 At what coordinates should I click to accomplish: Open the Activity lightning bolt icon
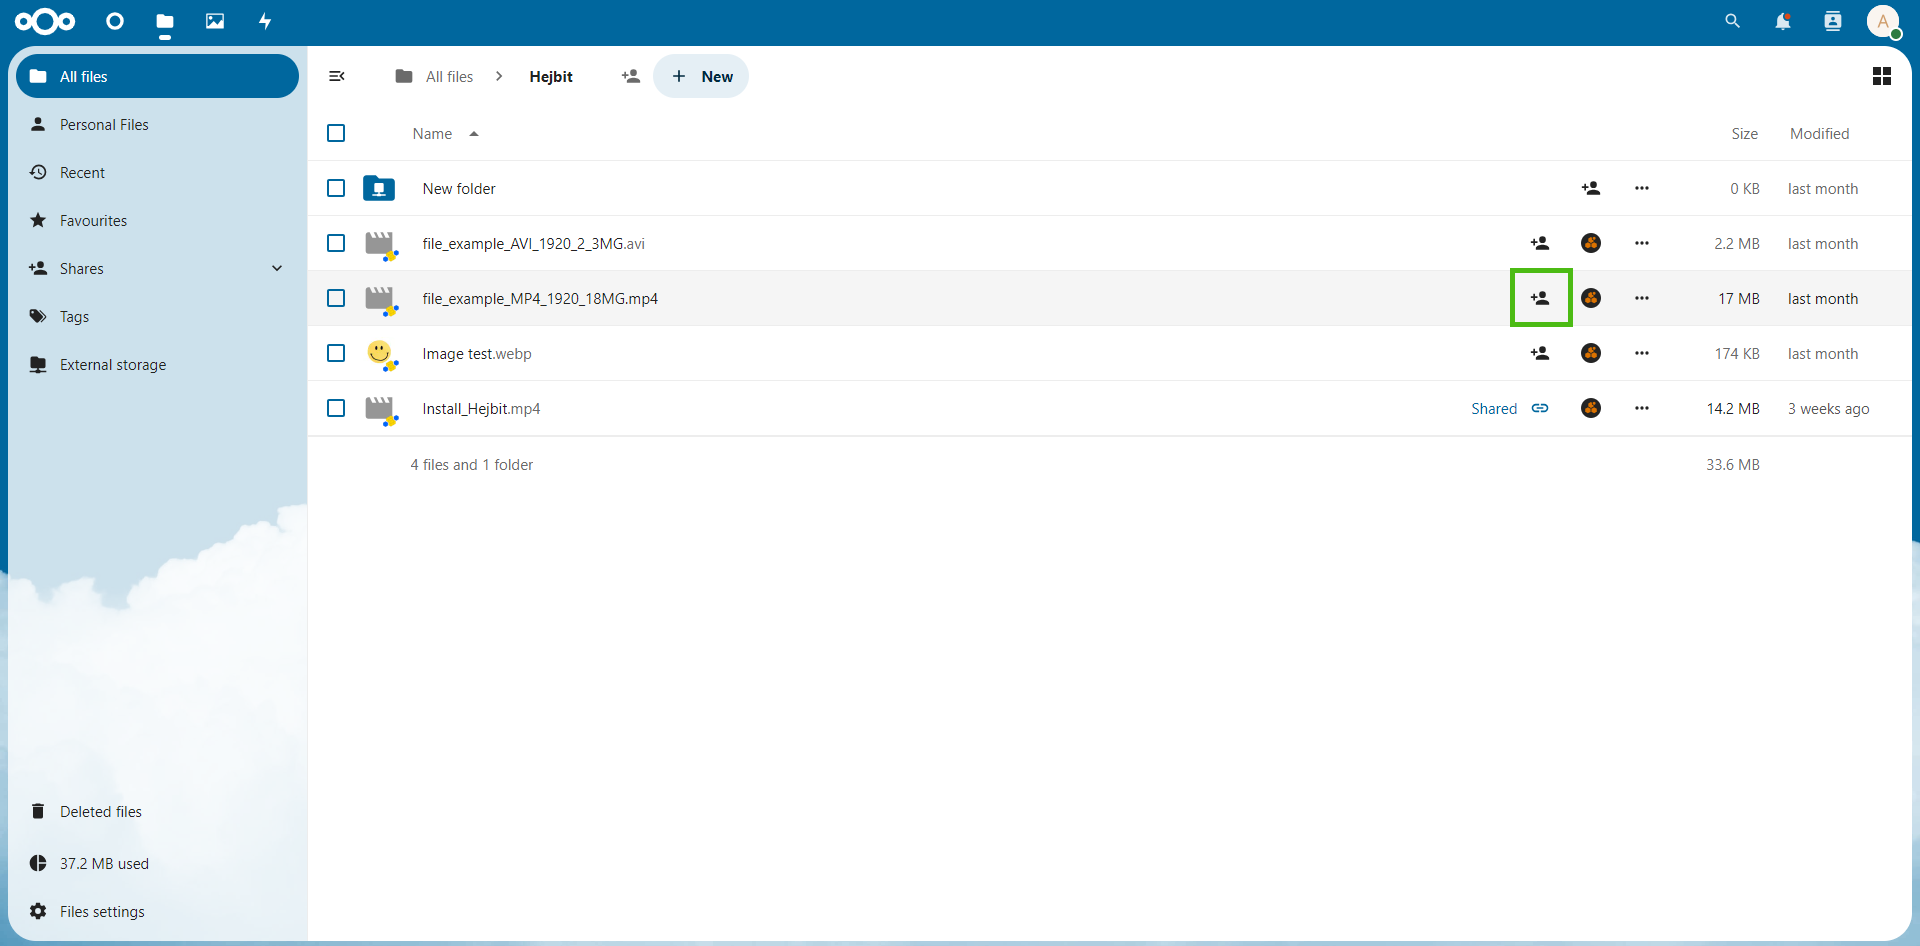pyautogui.click(x=265, y=21)
